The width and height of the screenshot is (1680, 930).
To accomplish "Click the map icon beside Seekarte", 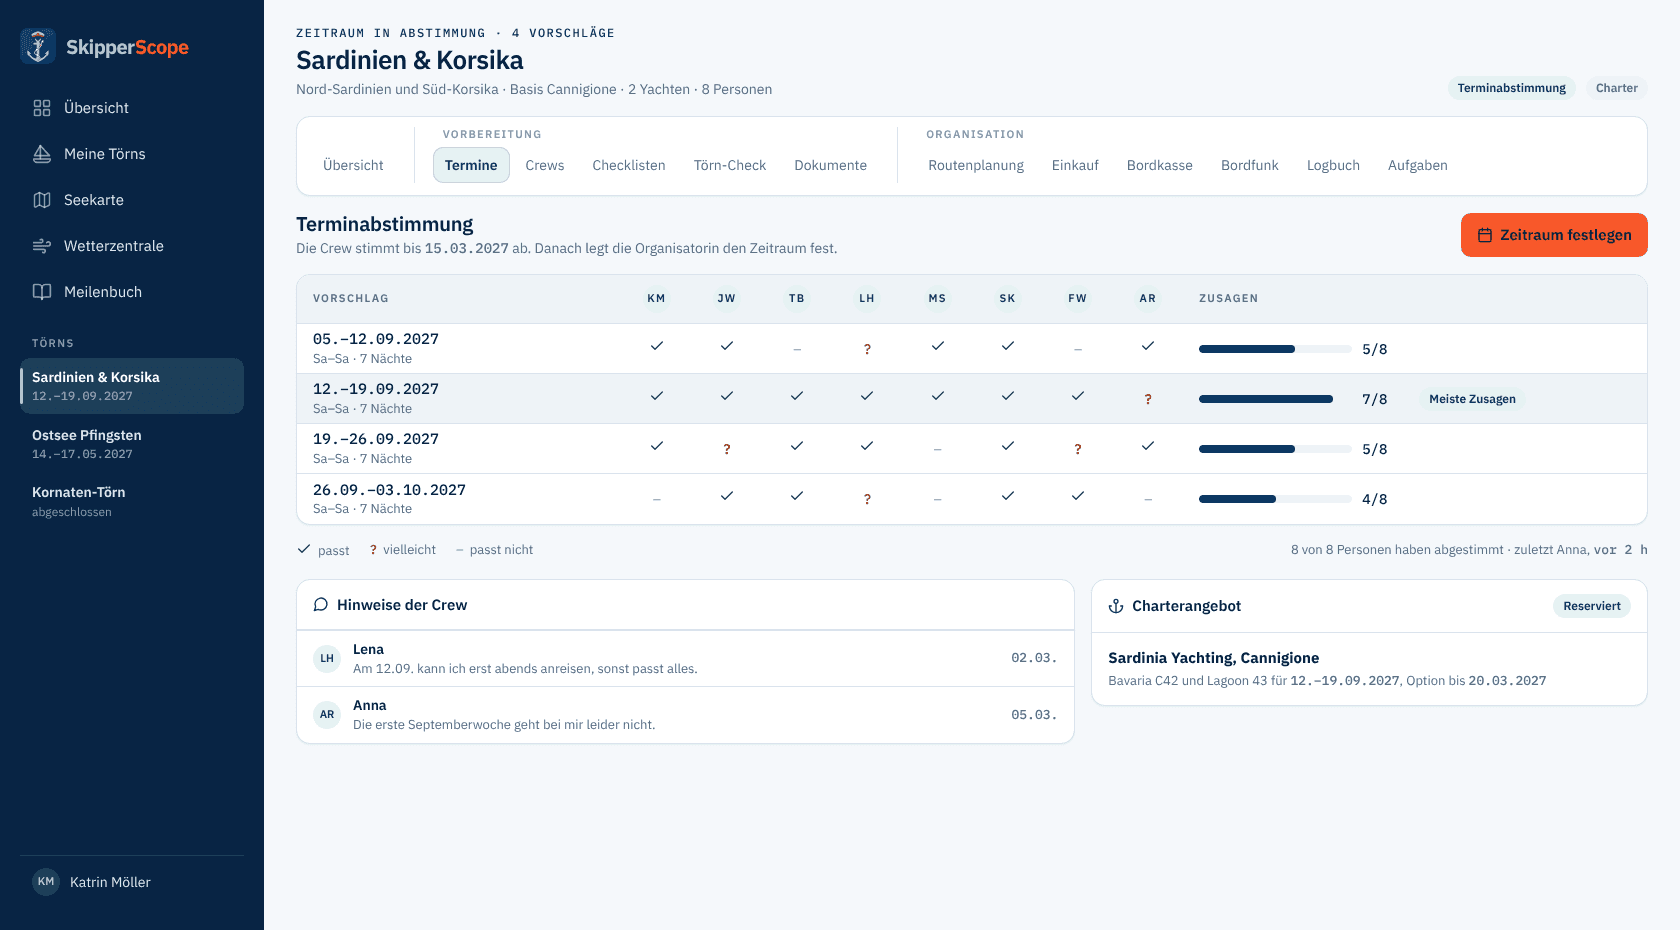I will coord(42,200).
